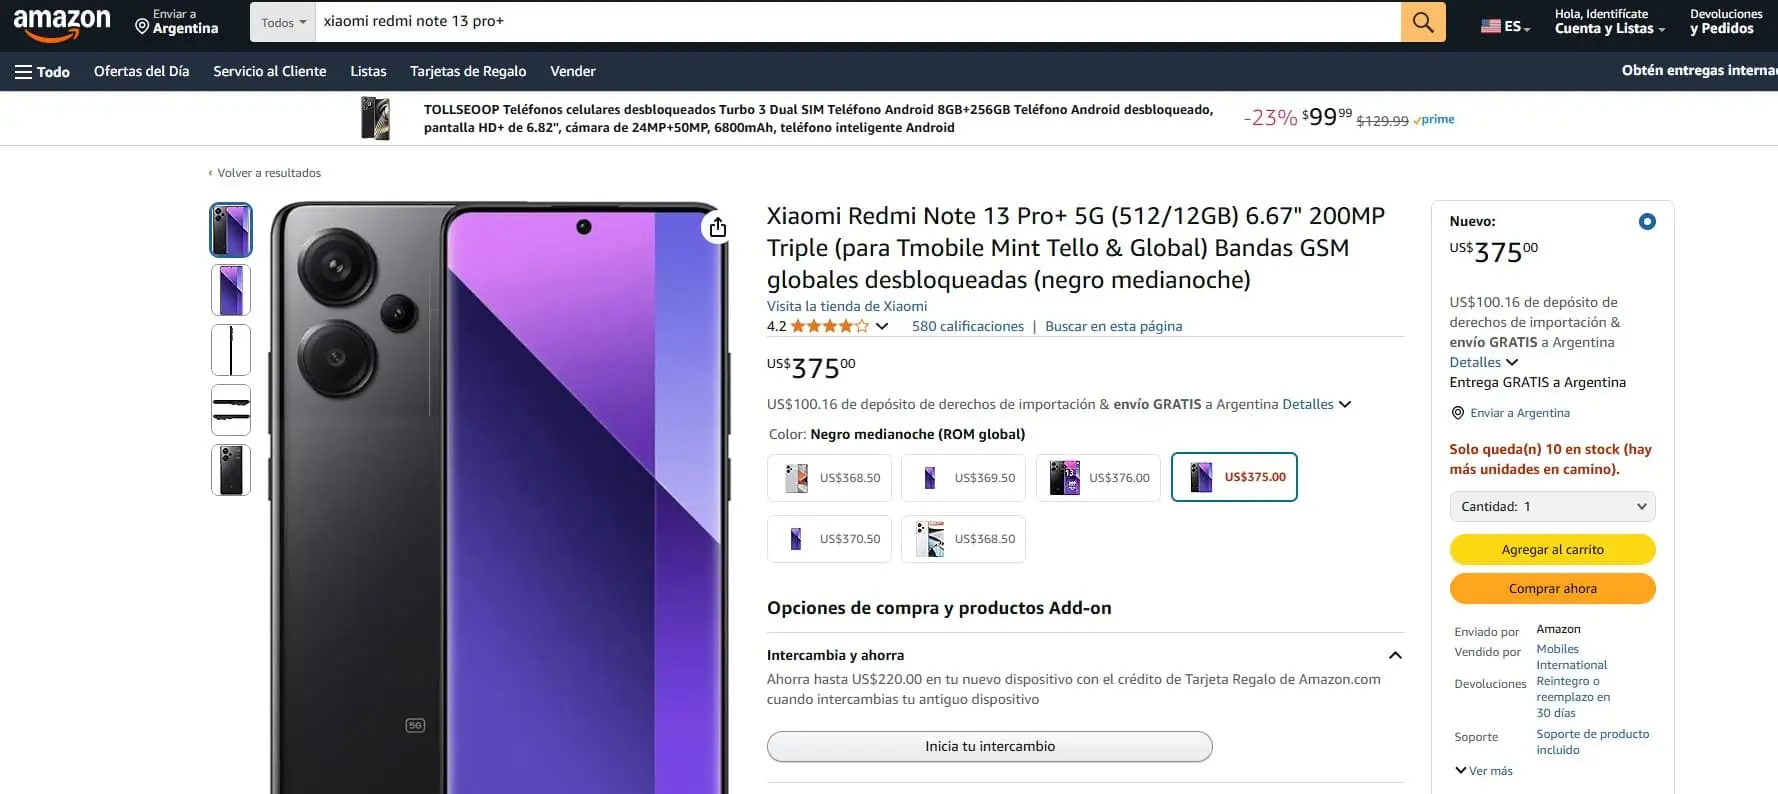Click the location pin Enviar a Argentina
The height and width of the screenshot is (794, 1778).
[177, 22]
